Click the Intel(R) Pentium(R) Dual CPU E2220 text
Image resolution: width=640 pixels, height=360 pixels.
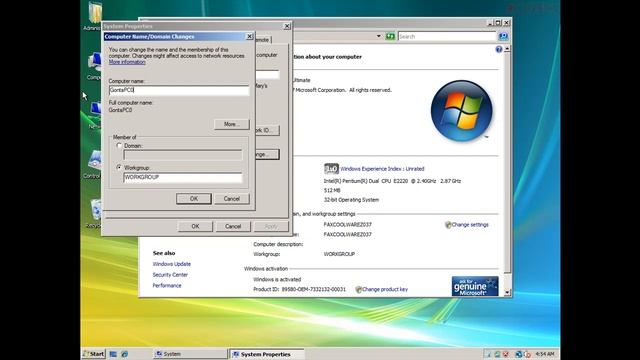point(392,181)
